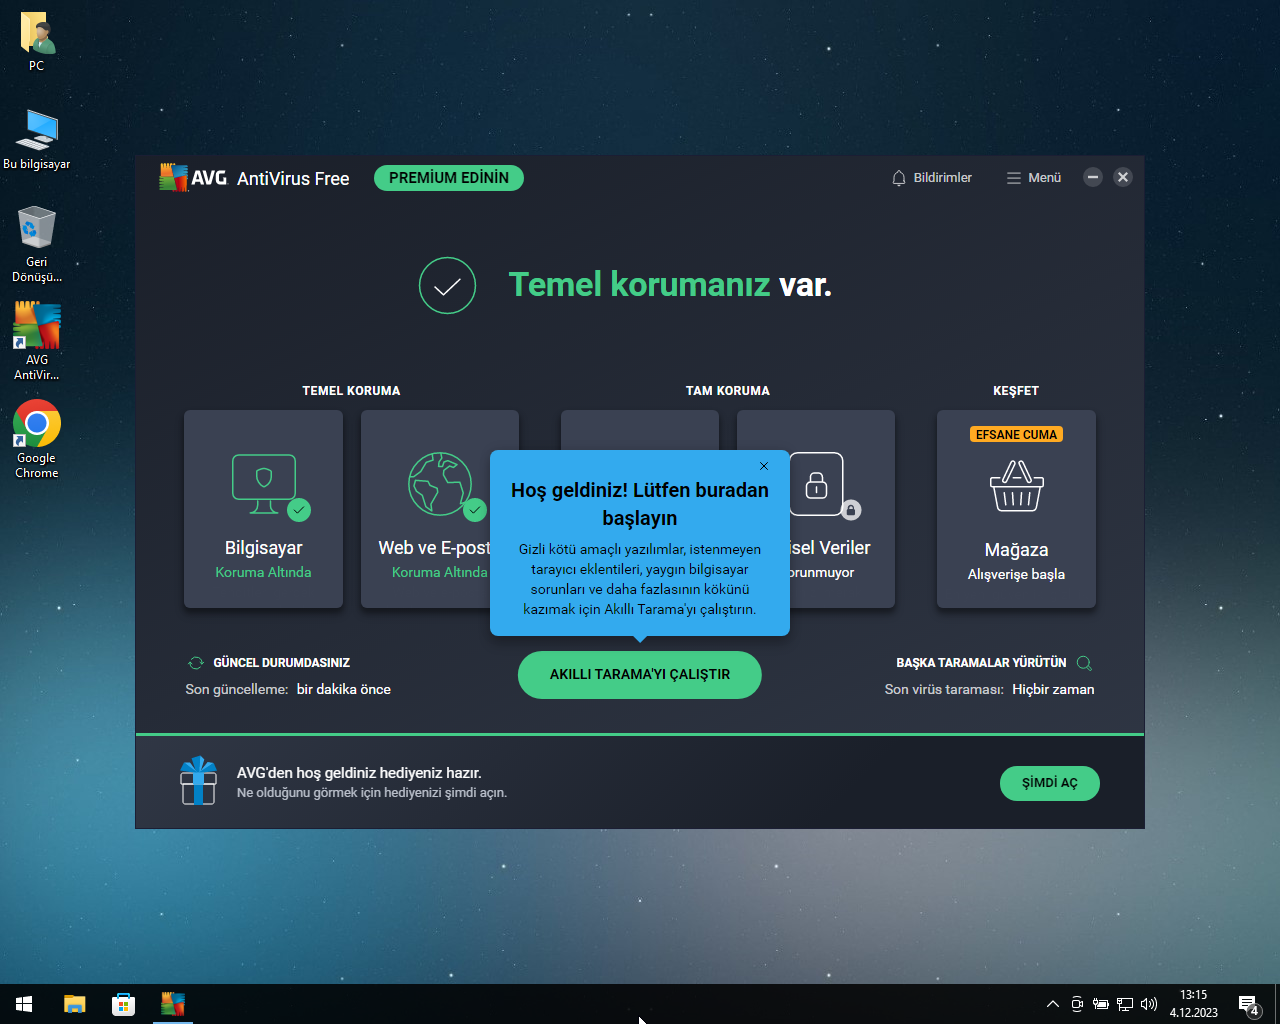Click the other scans magnifier icon
Screen dimensions: 1280x1024
click(x=1084, y=663)
